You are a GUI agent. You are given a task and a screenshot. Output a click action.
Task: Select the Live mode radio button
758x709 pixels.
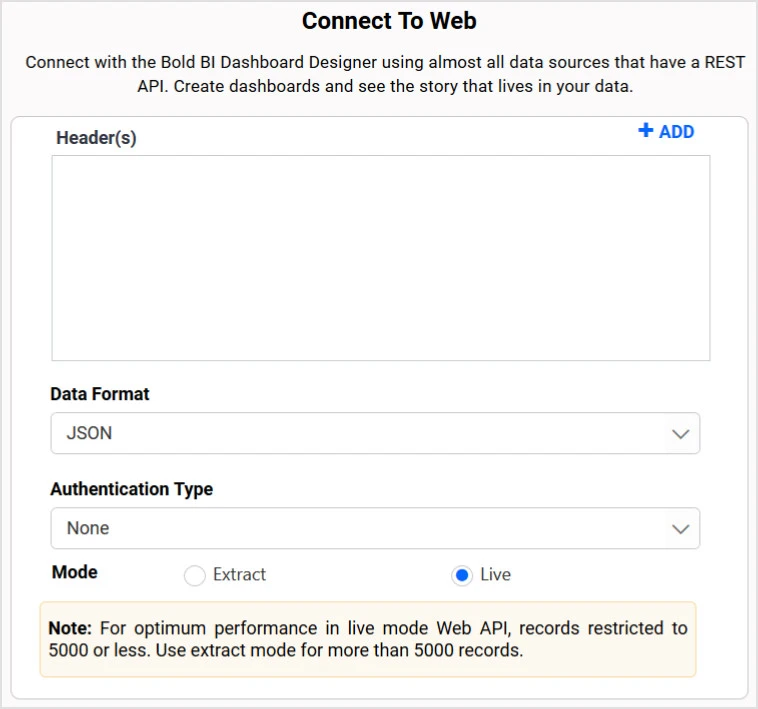click(461, 575)
